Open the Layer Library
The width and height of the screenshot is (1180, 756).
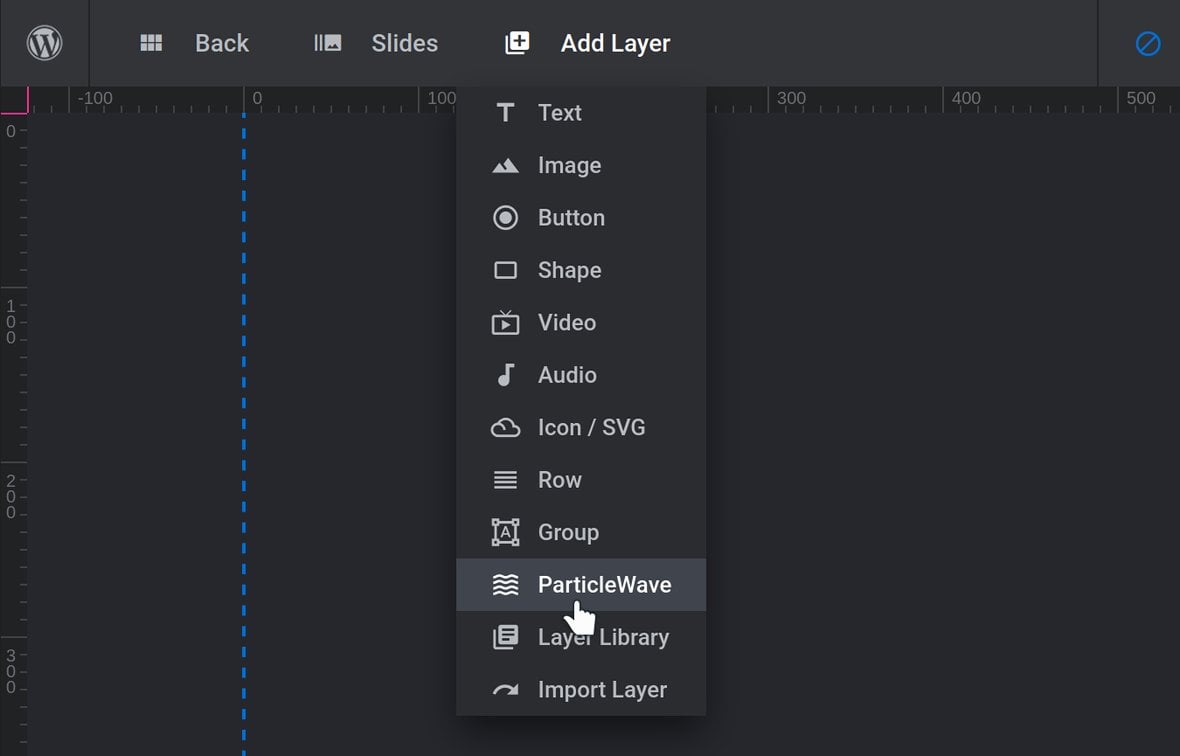[x=581, y=637]
